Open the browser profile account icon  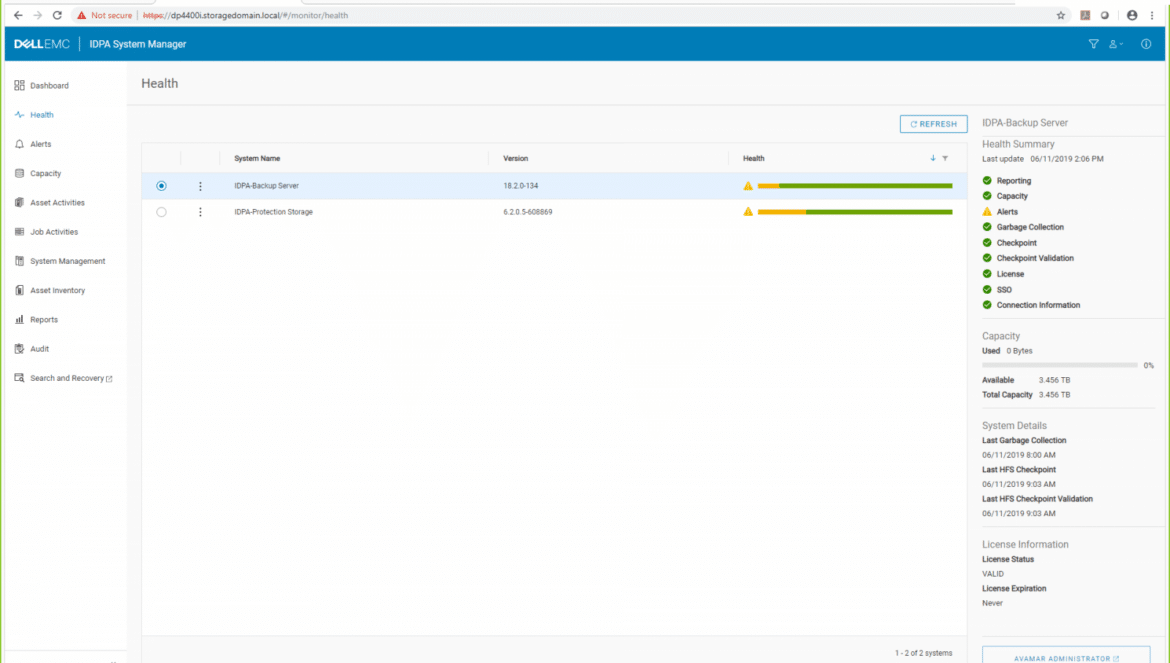tap(1132, 15)
